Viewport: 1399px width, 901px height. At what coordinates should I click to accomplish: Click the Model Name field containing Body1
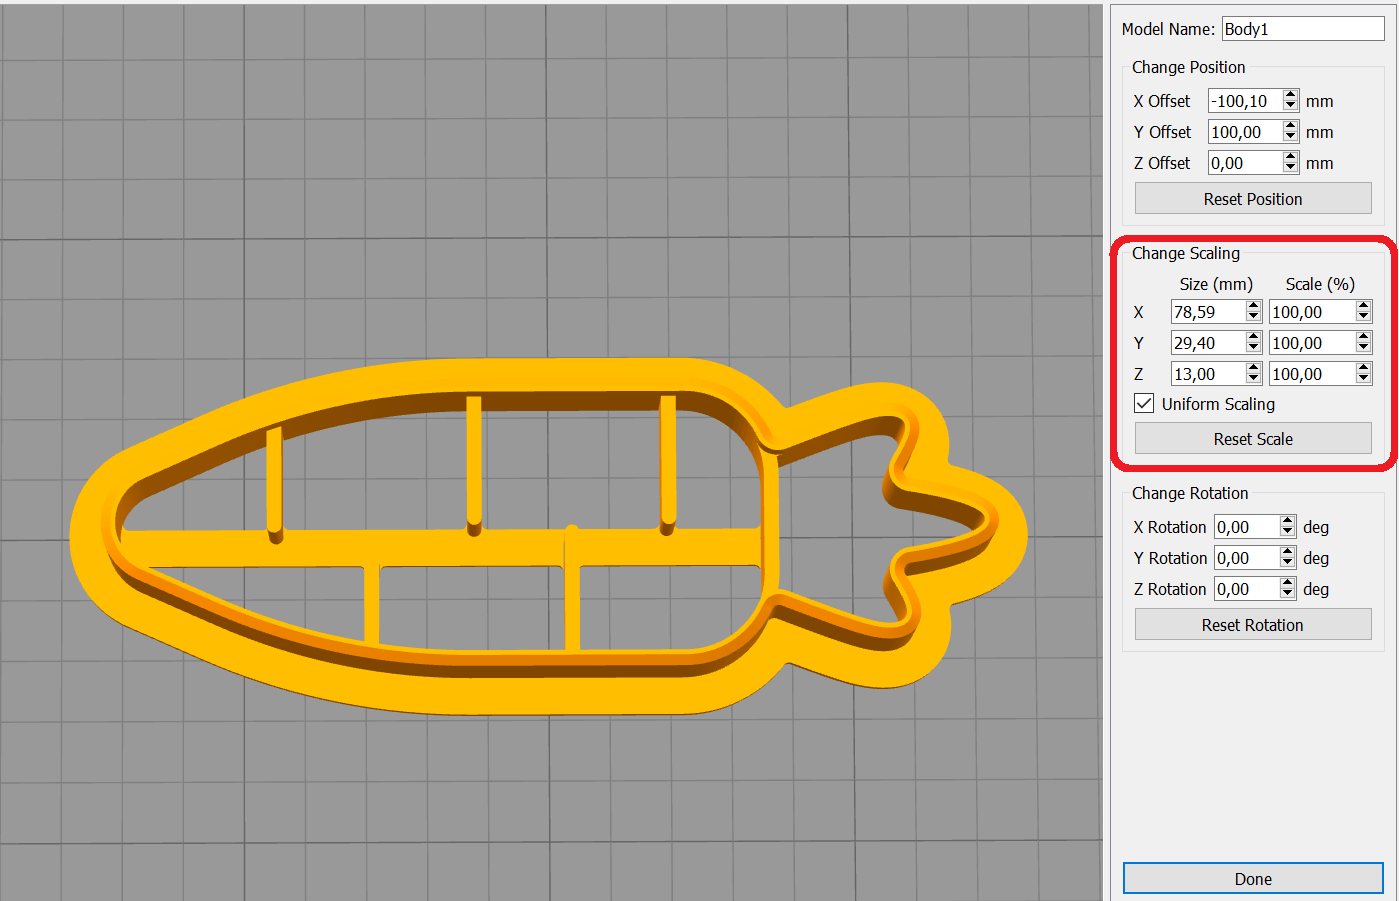click(1302, 29)
